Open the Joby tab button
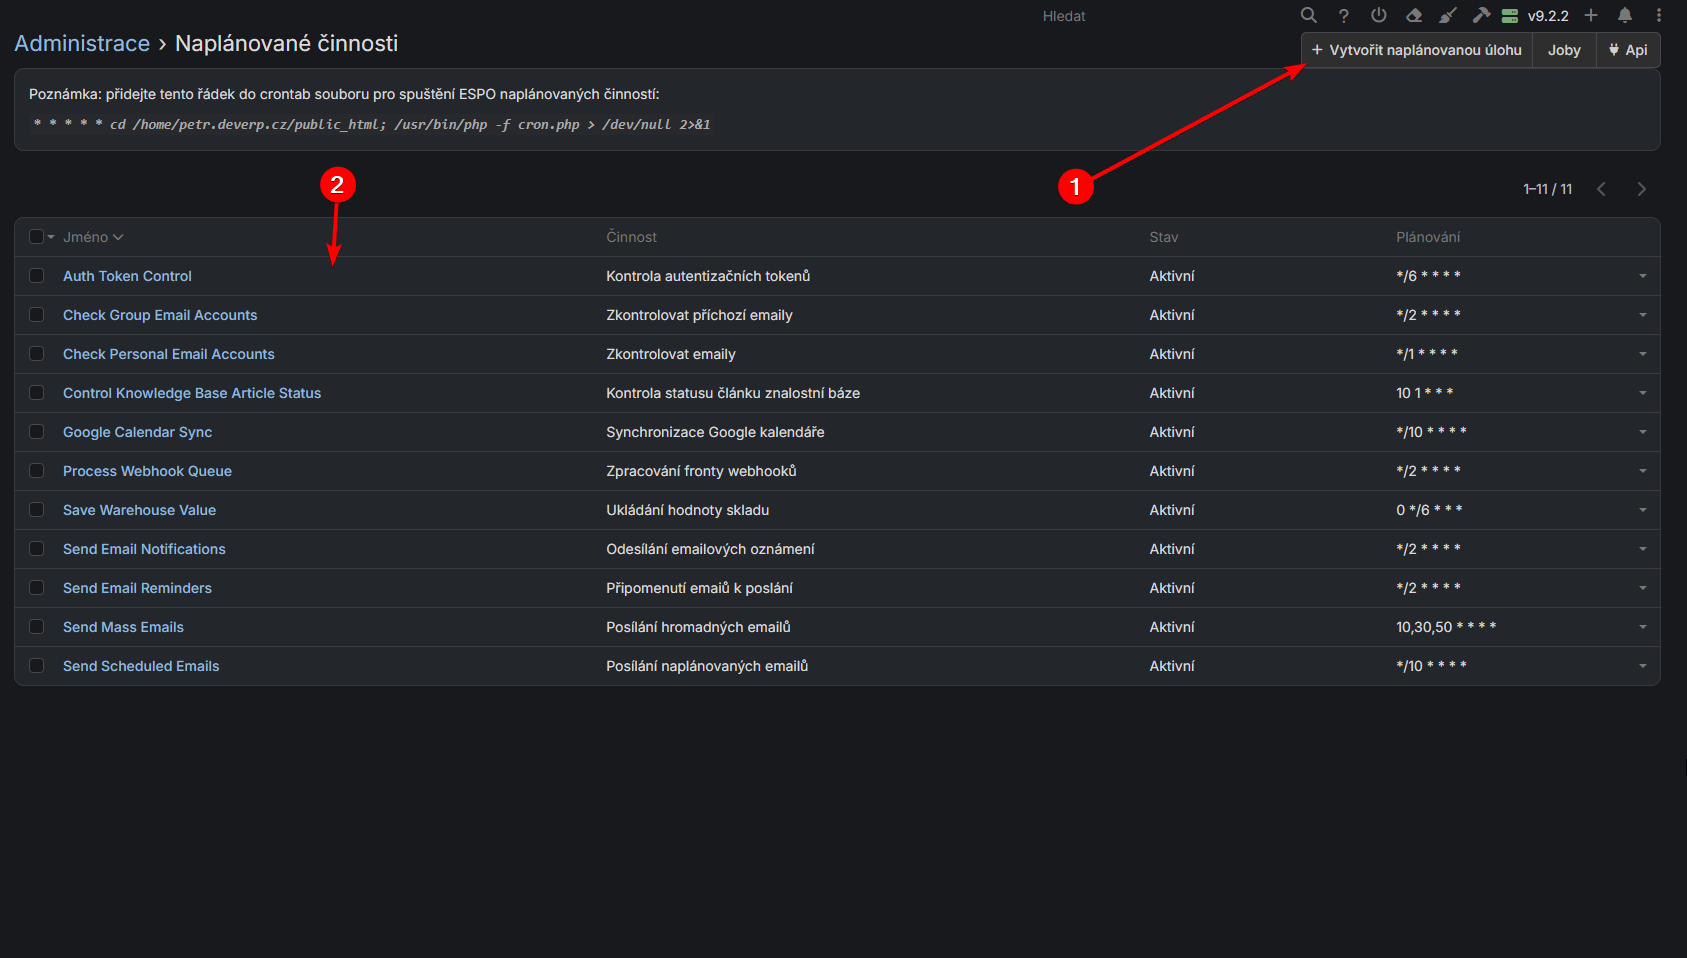This screenshot has width=1687, height=958. pos(1564,50)
